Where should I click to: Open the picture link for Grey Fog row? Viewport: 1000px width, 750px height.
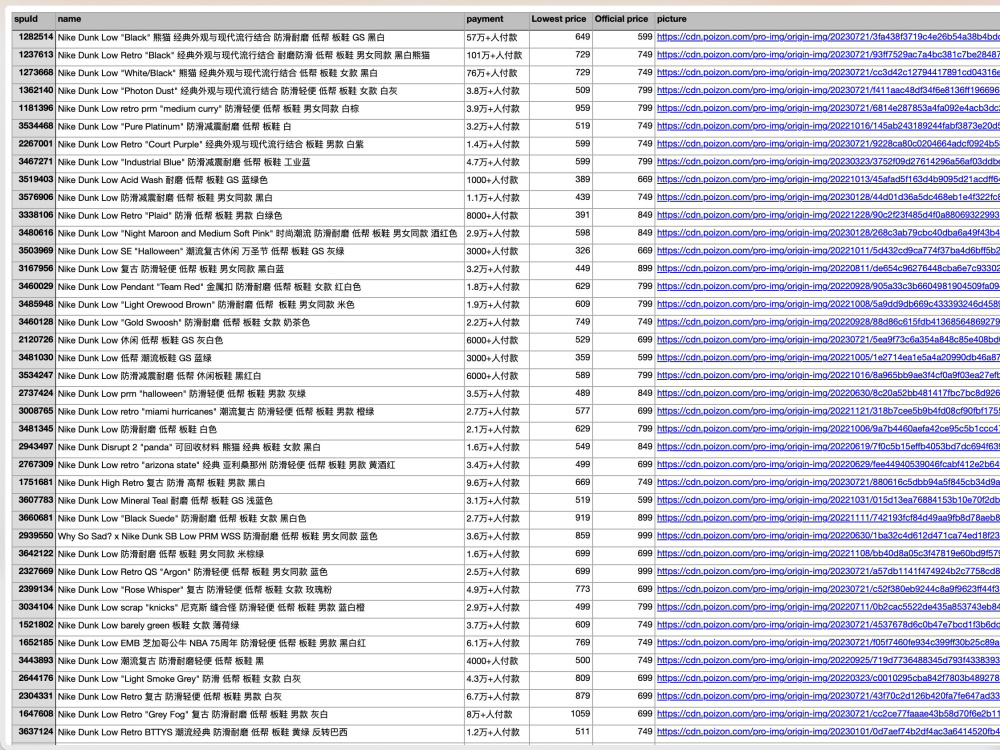click(x=828, y=715)
